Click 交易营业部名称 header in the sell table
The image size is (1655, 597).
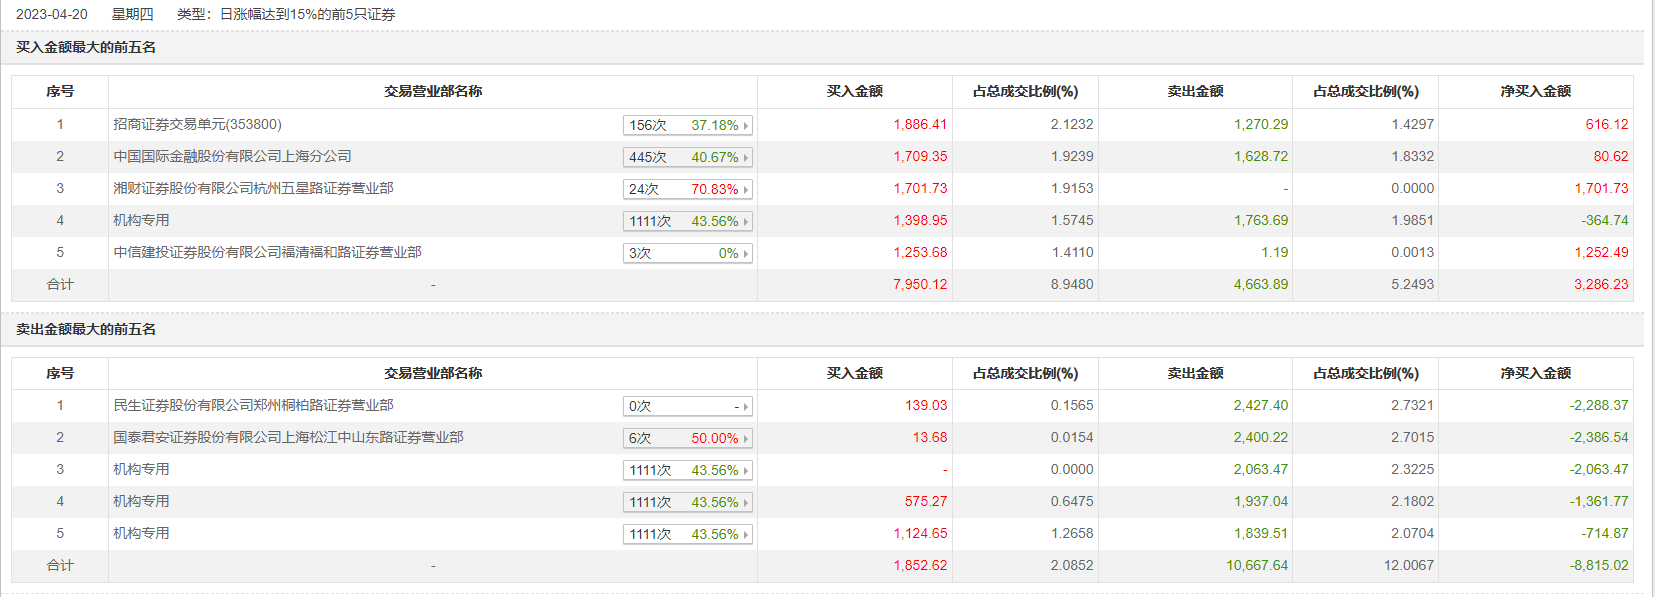tap(433, 373)
